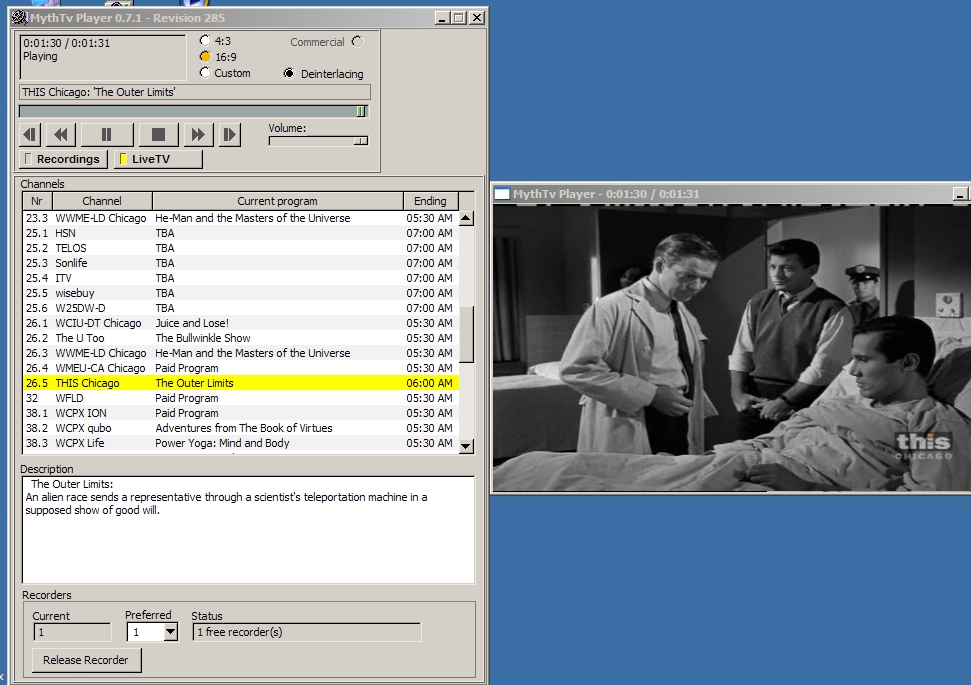
Task: Select channel 38.2 WCPX qubo
Action: coord(241,428)
